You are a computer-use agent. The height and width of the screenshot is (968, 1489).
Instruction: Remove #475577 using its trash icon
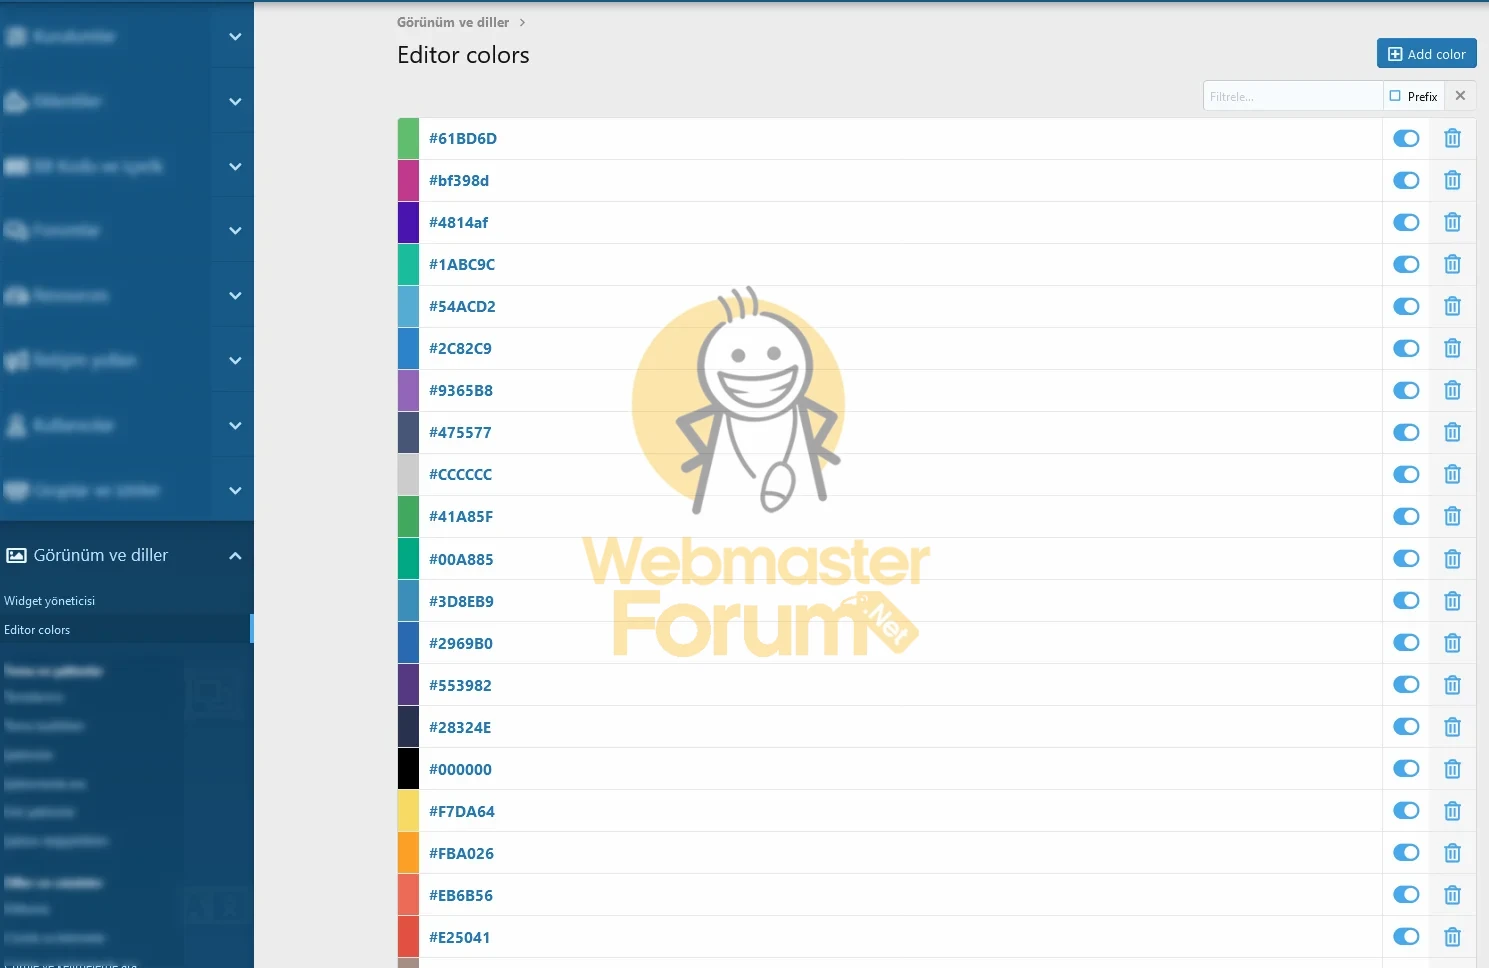pyautogui.click(x=1452, y=432)
